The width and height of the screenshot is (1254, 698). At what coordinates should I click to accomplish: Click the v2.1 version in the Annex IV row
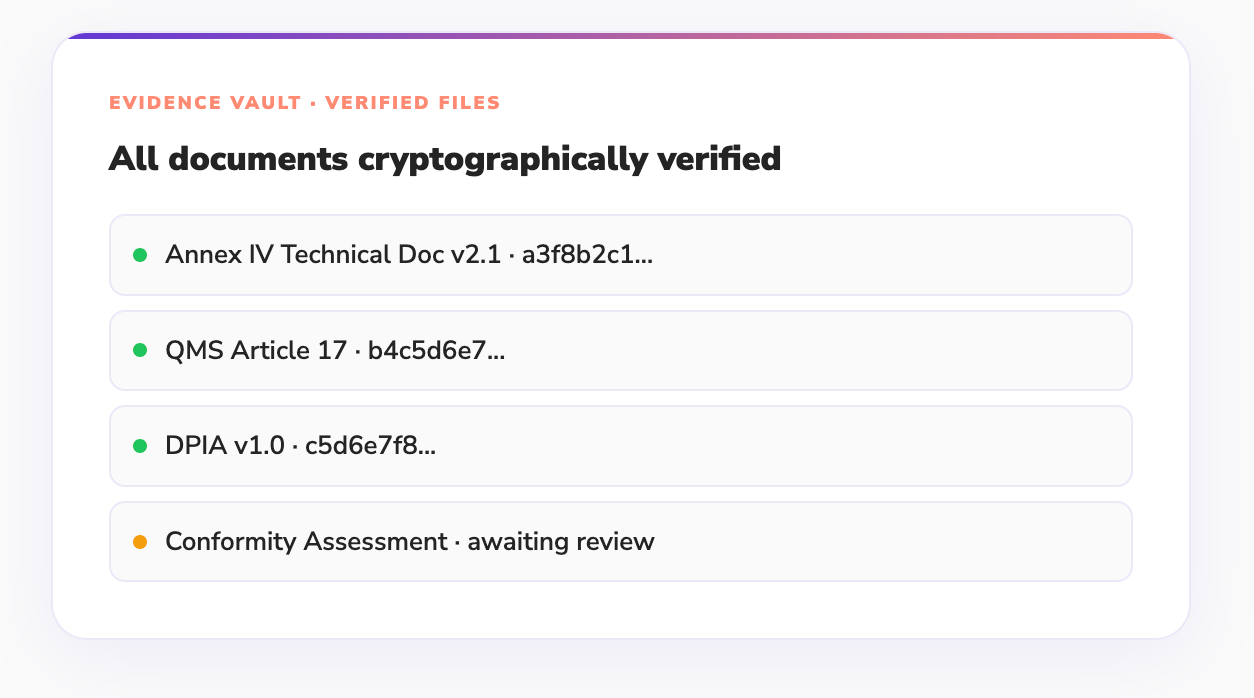point(475,255)
